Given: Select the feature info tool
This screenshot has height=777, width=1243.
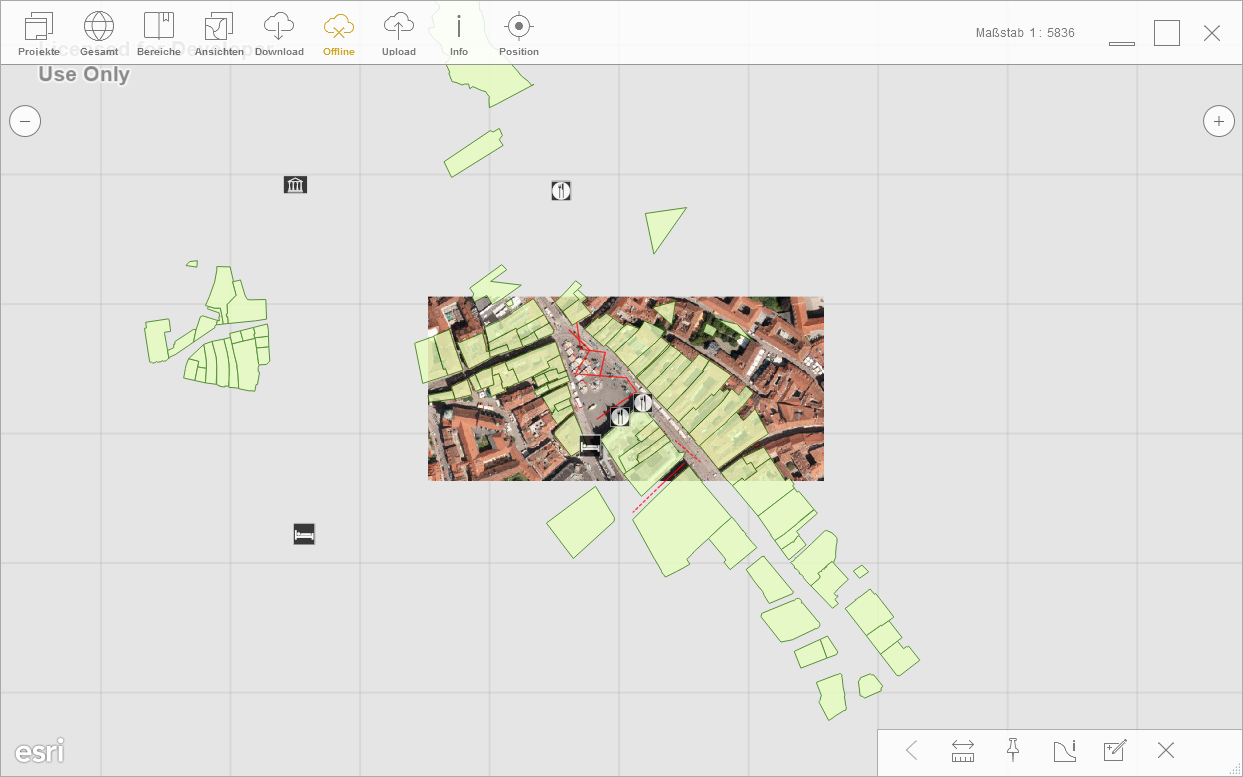Looking at the screenshot, I should [1064, 751].
